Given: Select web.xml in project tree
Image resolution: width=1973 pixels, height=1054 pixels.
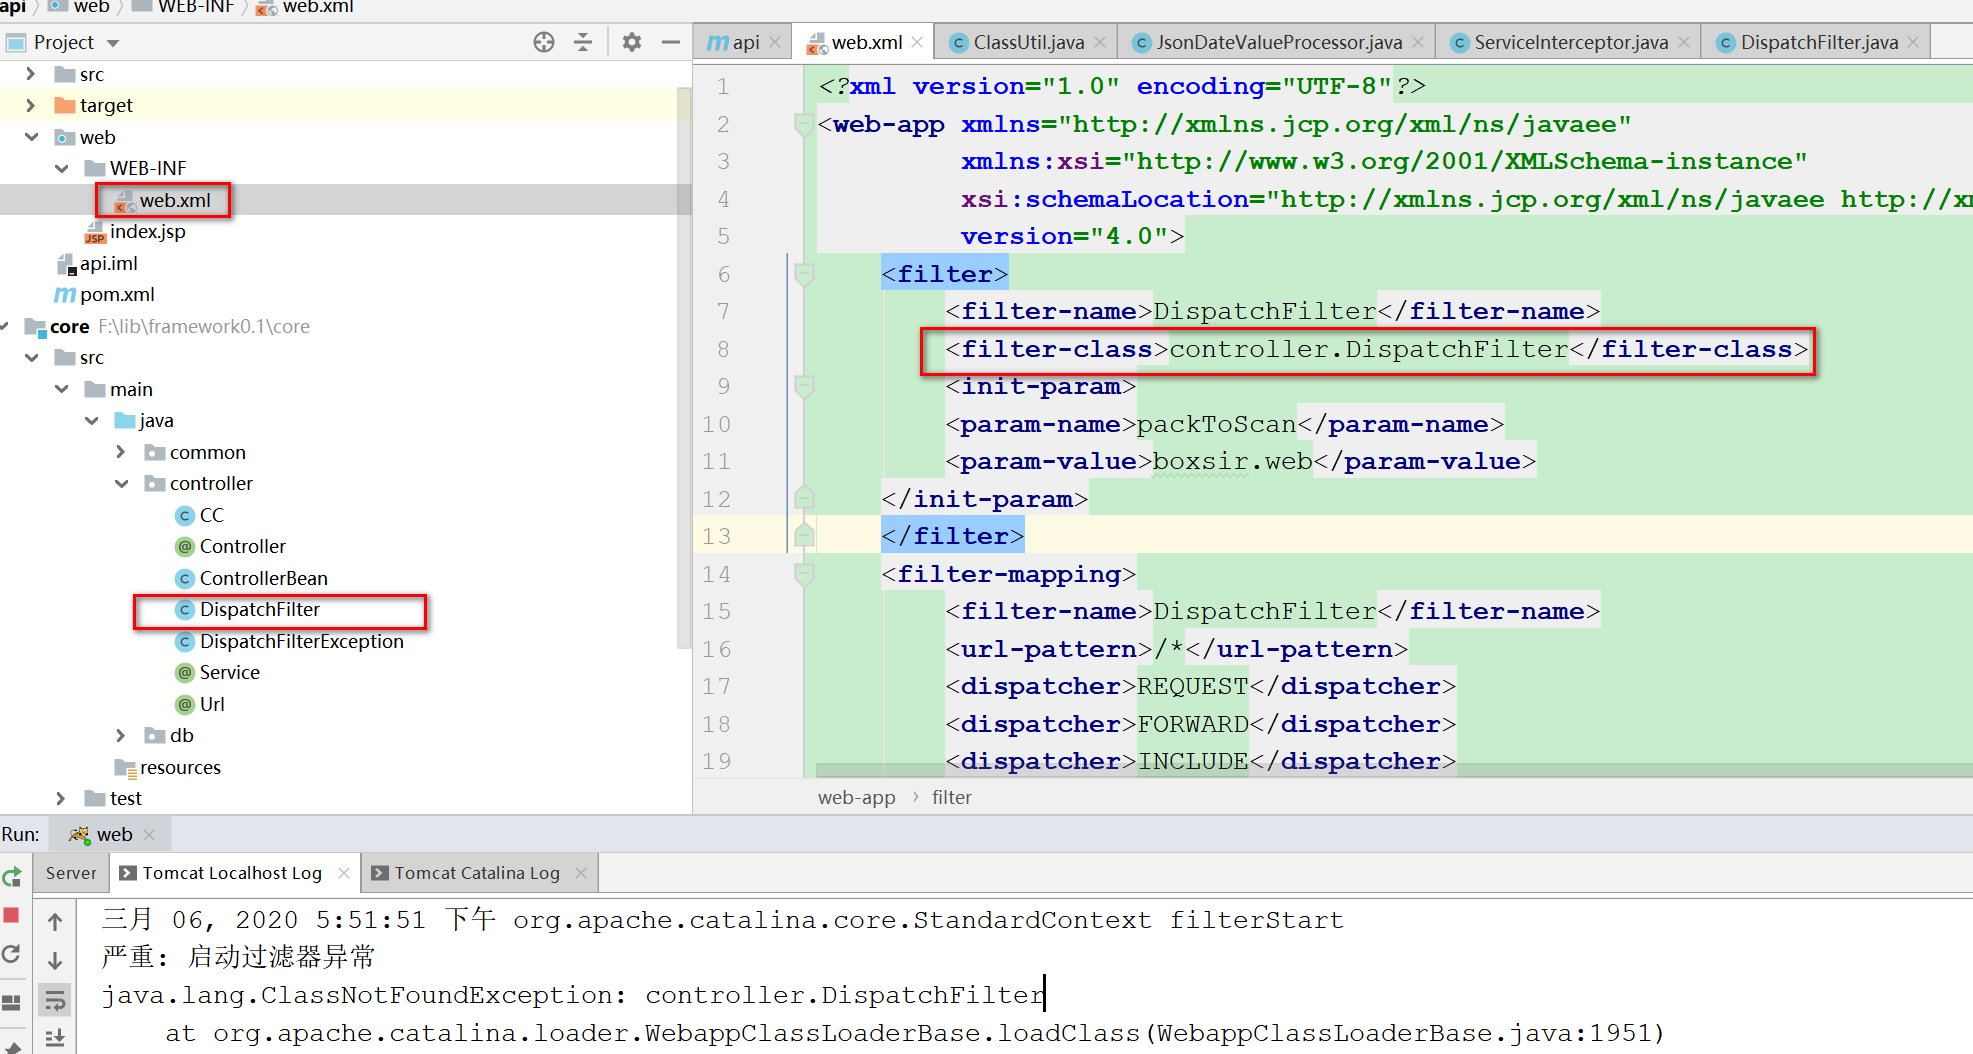Looking at the screenshot, I should (x=163, y=200).
